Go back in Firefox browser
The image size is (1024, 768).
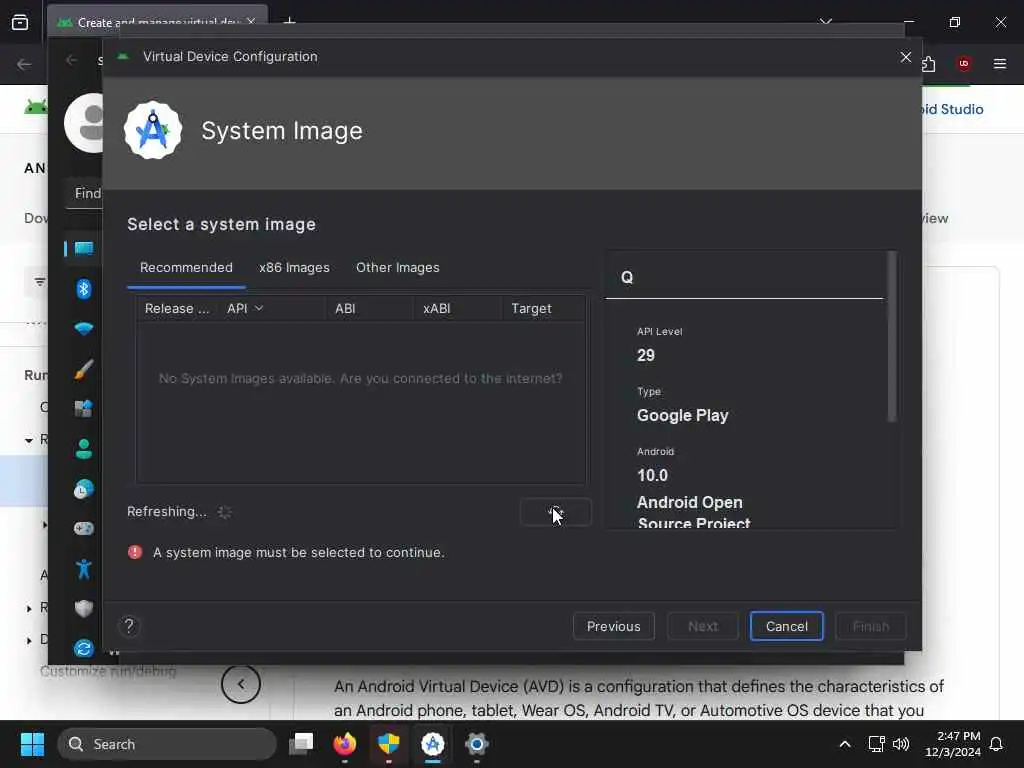pyautogui.click(x=24, y=64)
